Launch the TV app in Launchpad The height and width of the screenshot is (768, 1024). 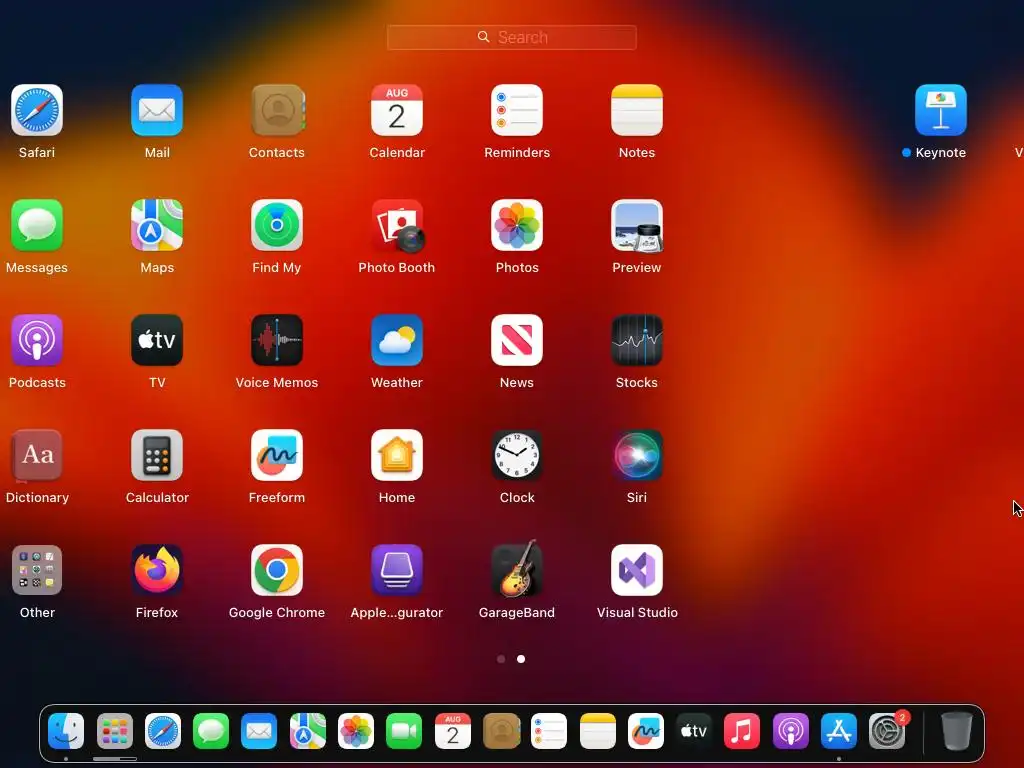(x=157, y=340)
